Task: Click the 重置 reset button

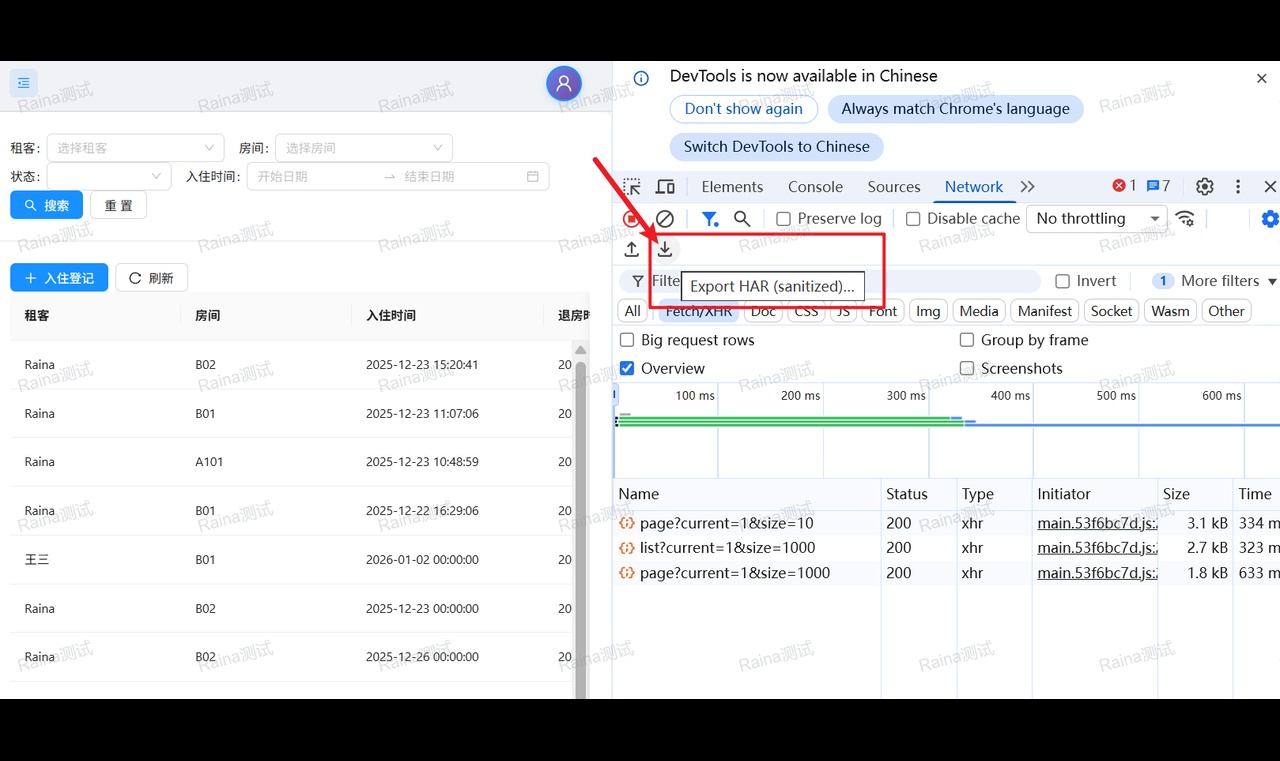Action: click(x=119, y=205)
